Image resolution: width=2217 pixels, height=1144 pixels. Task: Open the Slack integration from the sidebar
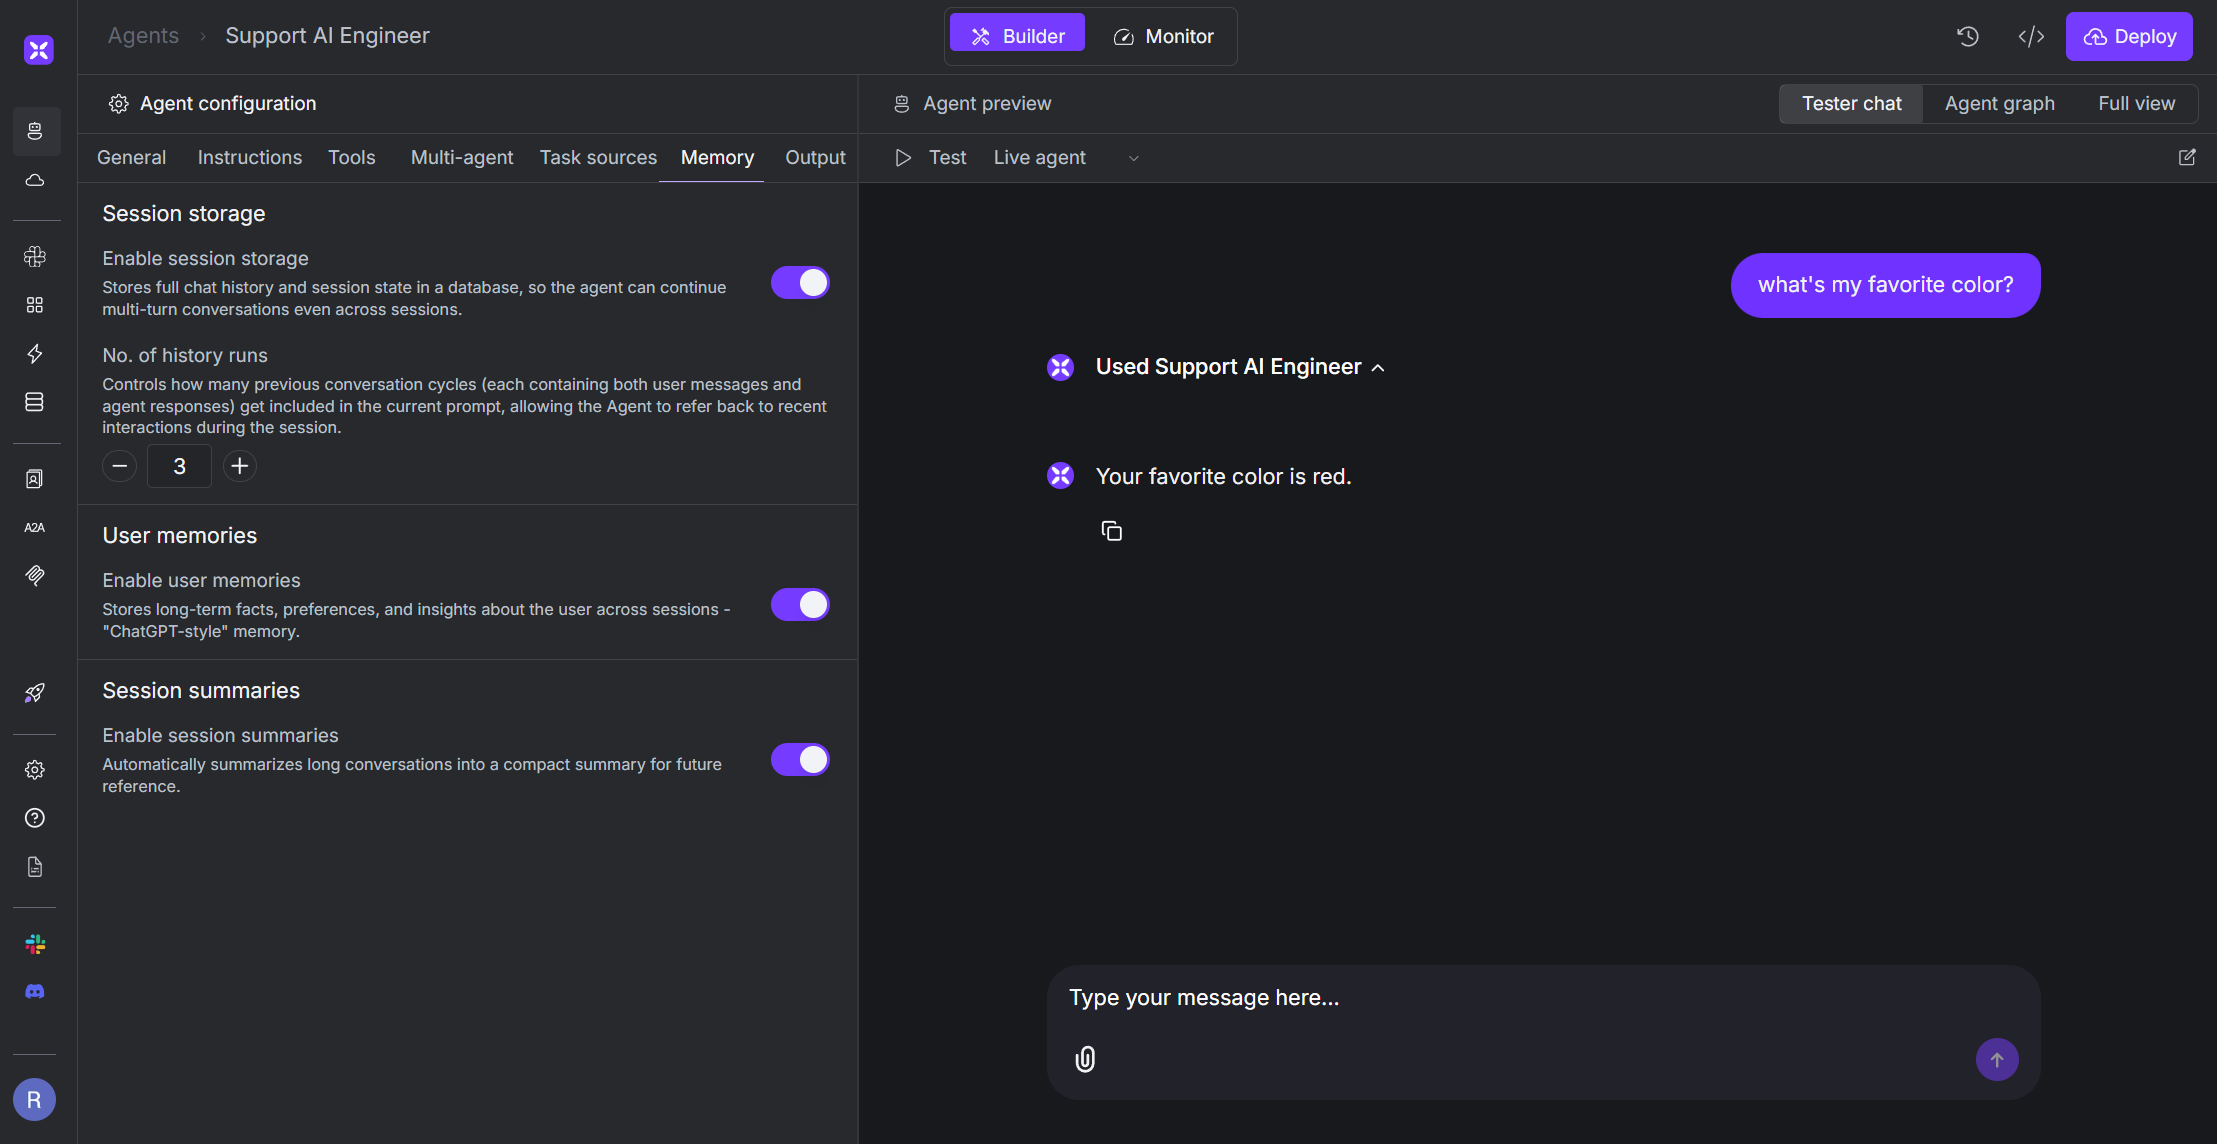coord(34,943)
